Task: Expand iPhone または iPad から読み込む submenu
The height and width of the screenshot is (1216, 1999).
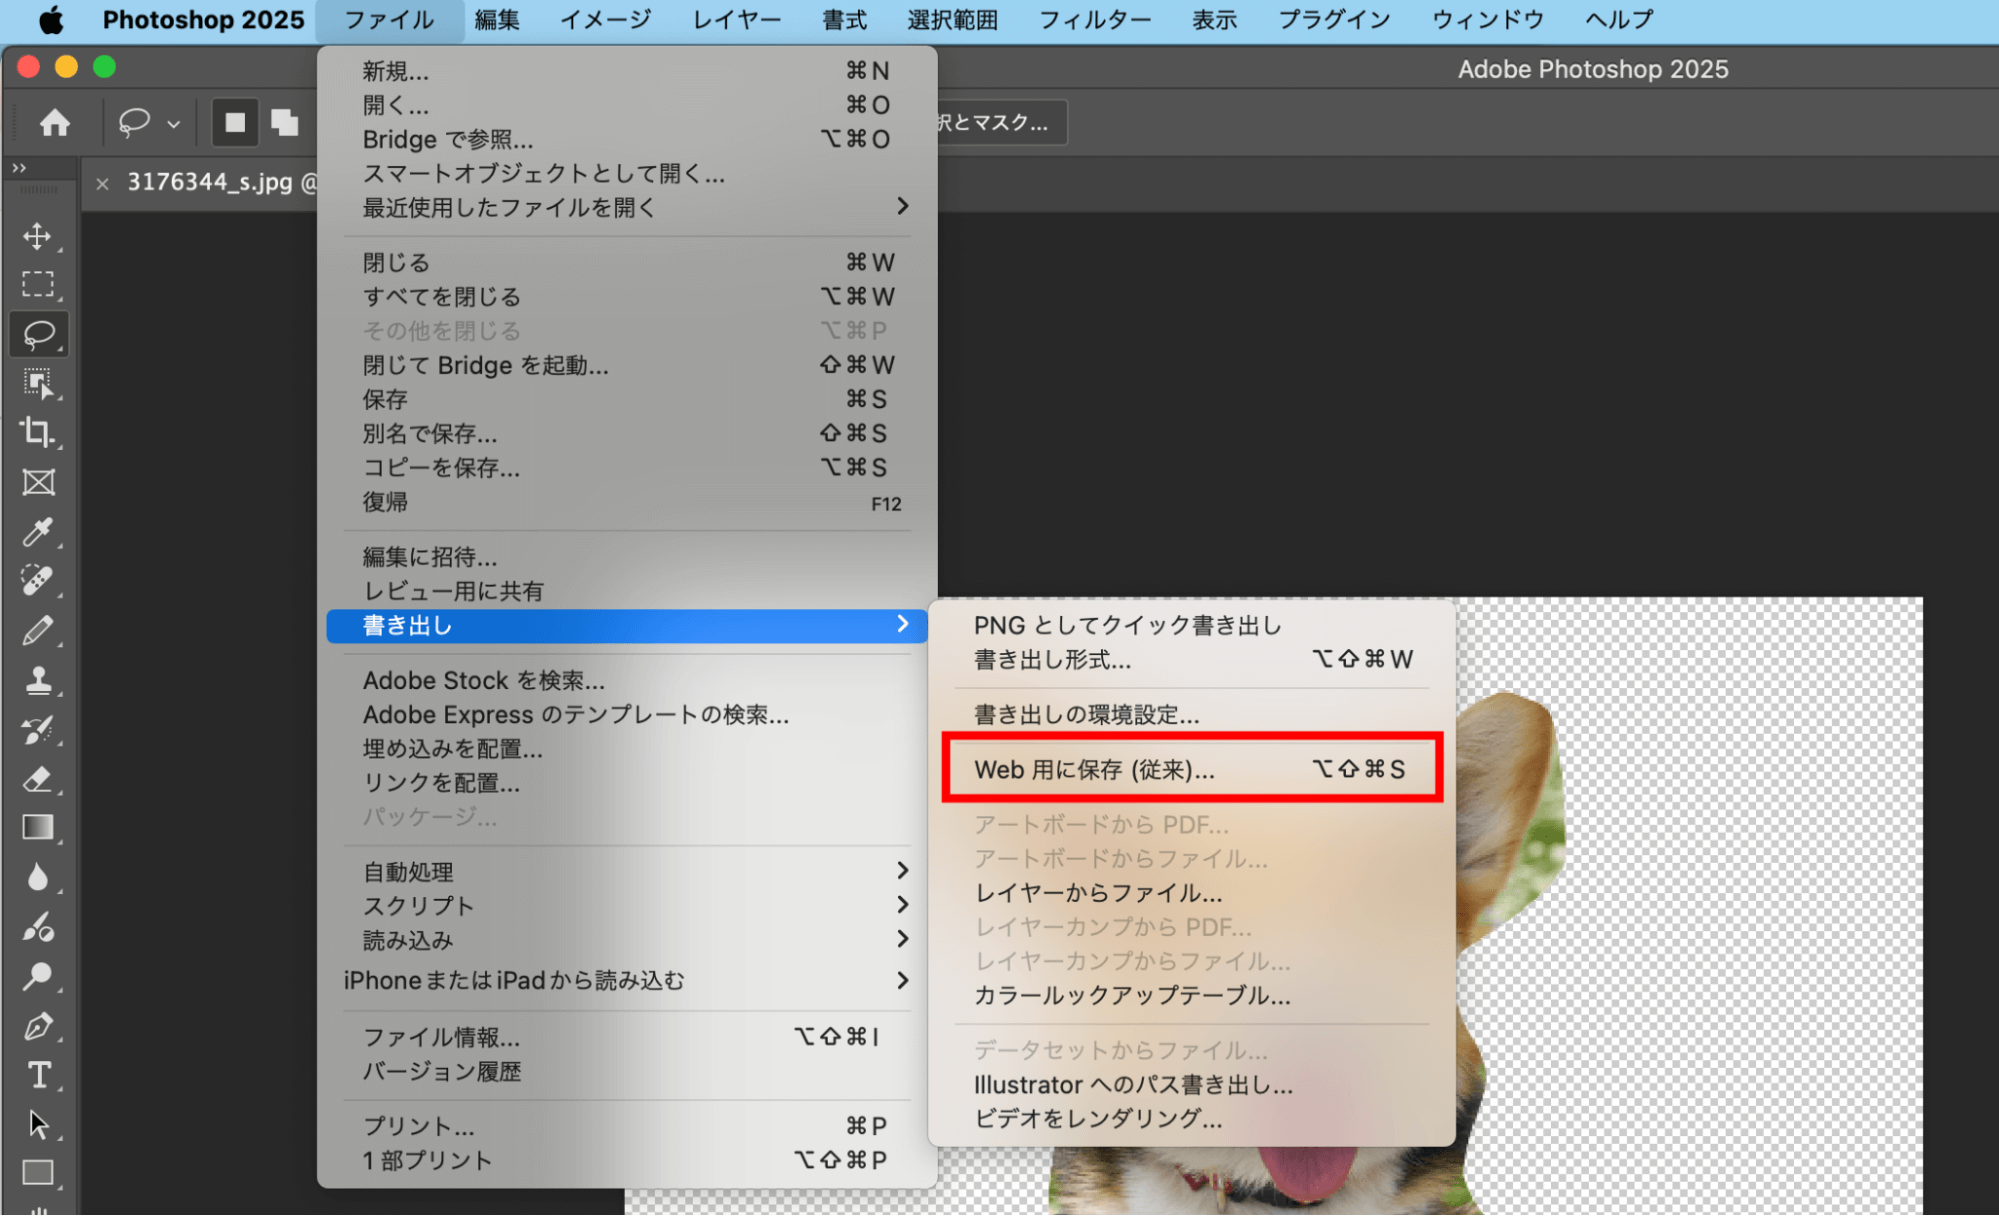Action: click(627, 981)
